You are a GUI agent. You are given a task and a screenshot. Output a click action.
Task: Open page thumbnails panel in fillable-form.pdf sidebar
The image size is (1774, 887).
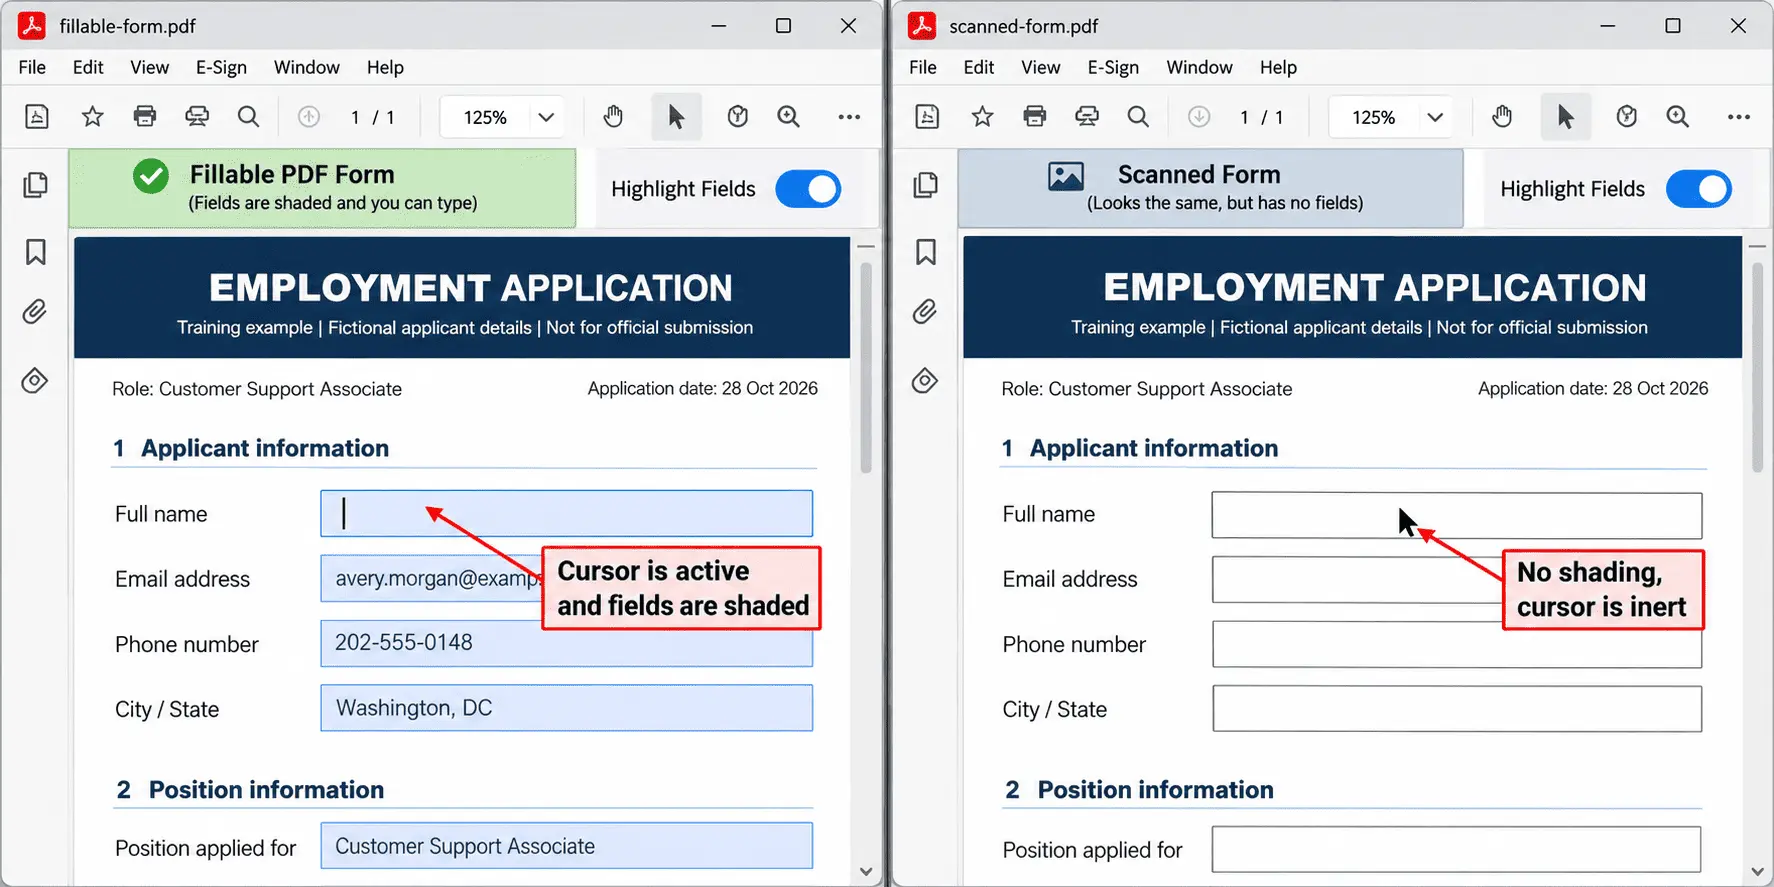click(x=35, y=185)
